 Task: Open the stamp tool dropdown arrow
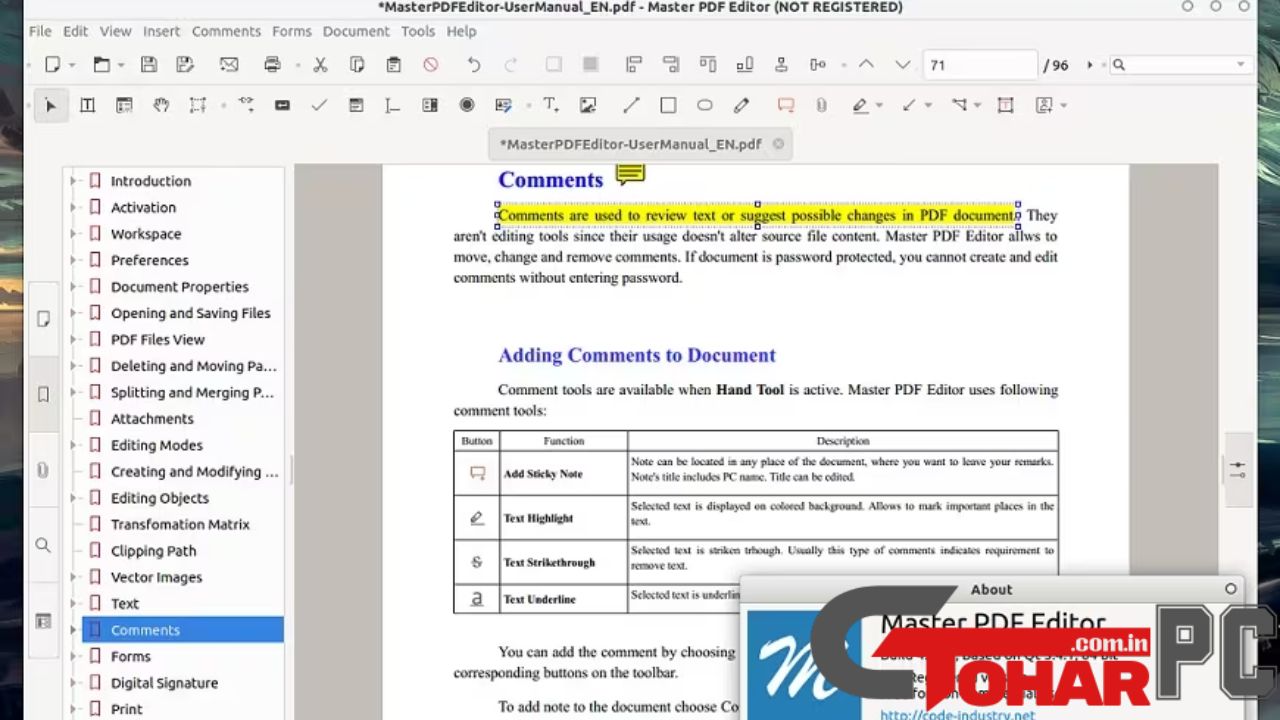[1063, 105]
